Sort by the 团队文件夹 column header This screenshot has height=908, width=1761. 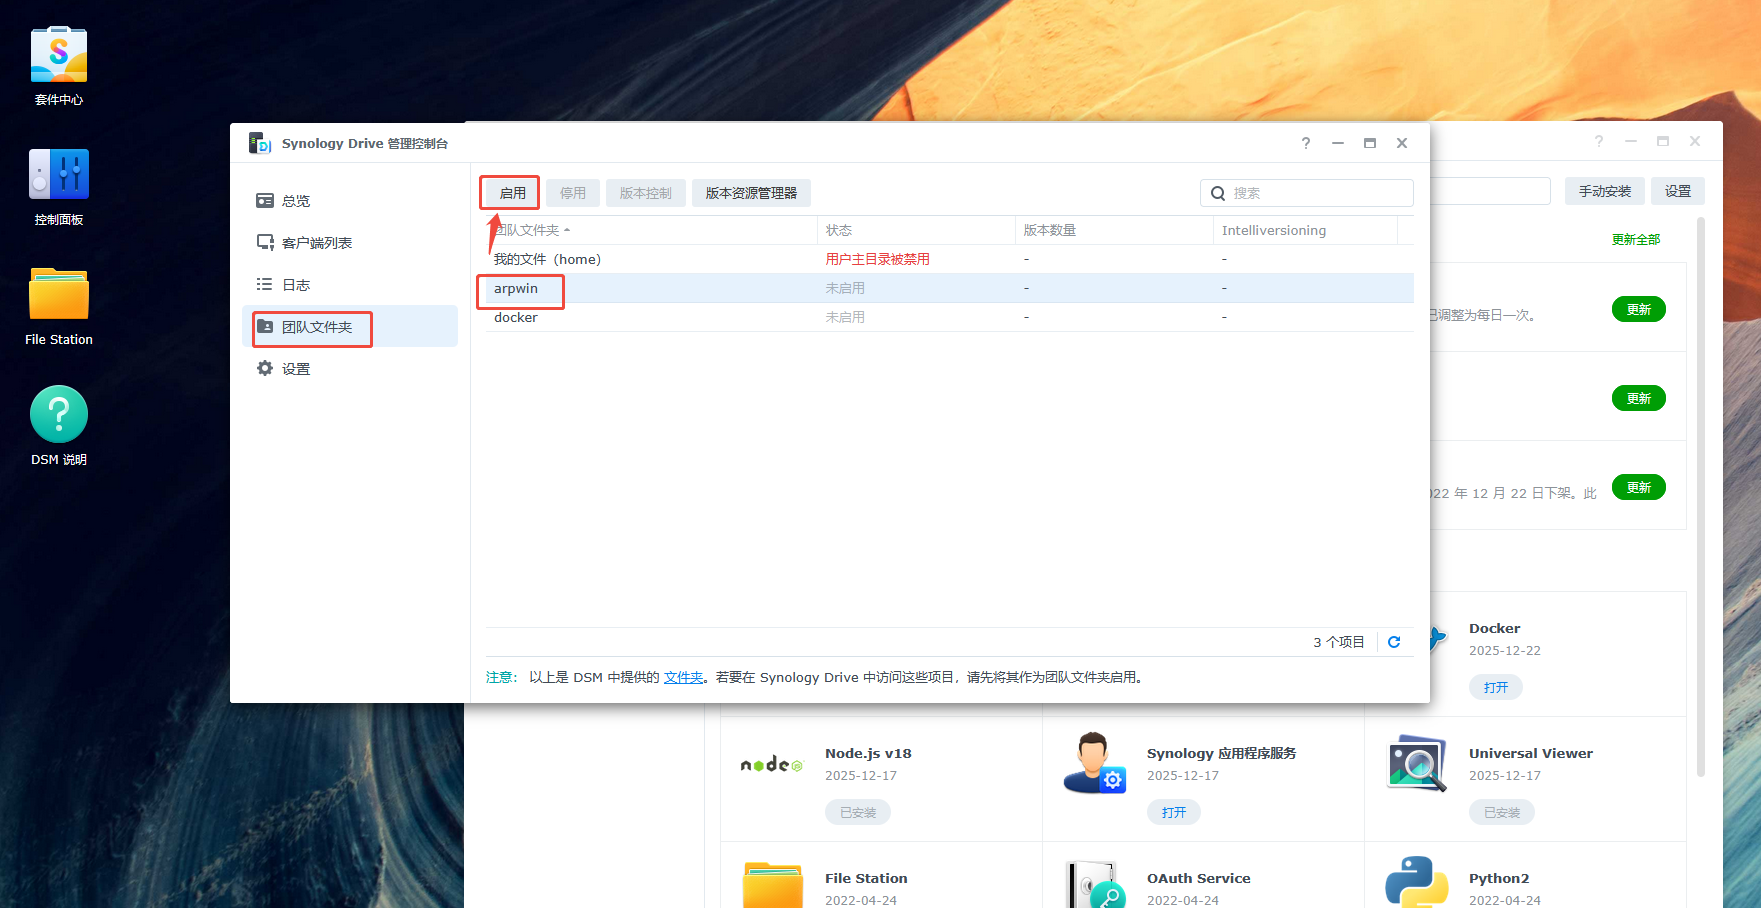(530, 231)
